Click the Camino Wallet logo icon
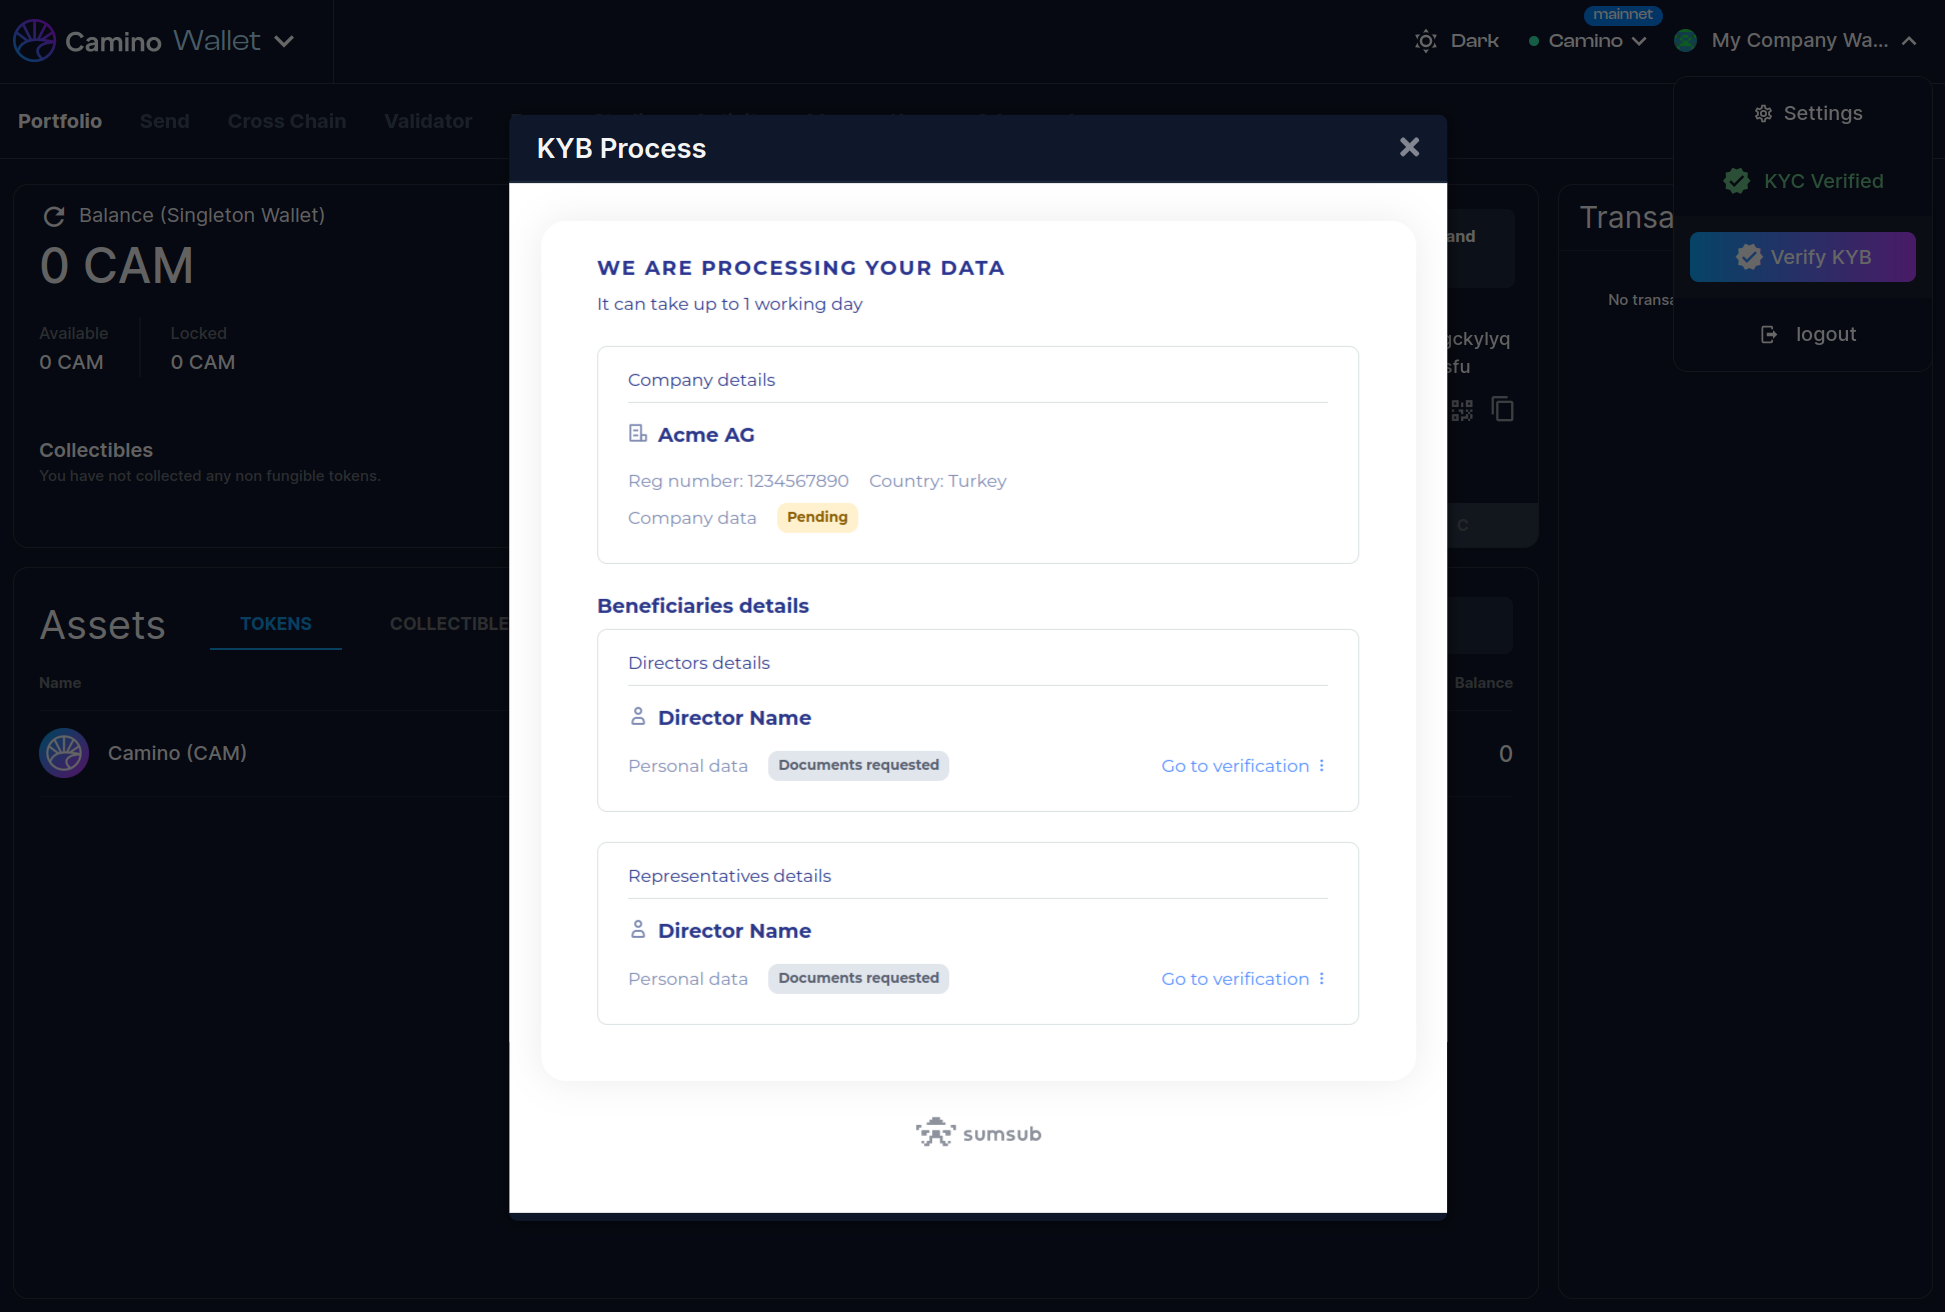The image size is (1945, 1312). [34, 41]
